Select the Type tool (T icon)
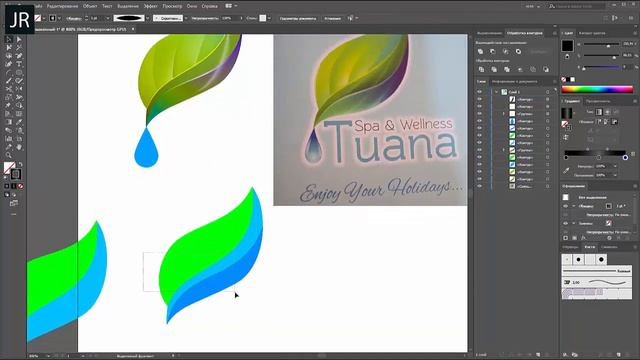The width and height of the screenshot is (640, 360). pos(19,64)
